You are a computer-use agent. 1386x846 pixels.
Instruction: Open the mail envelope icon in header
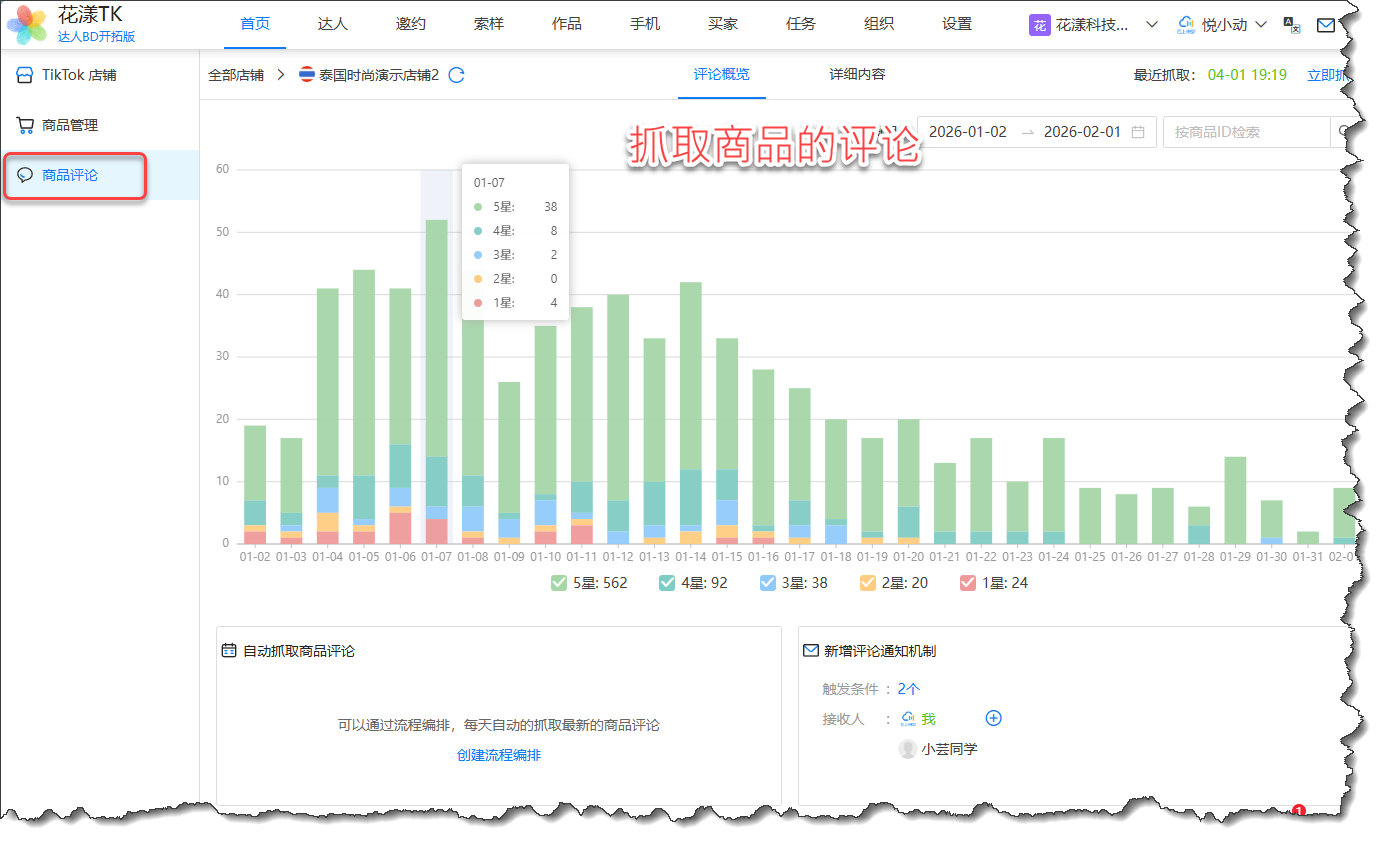coord(1325,25)
